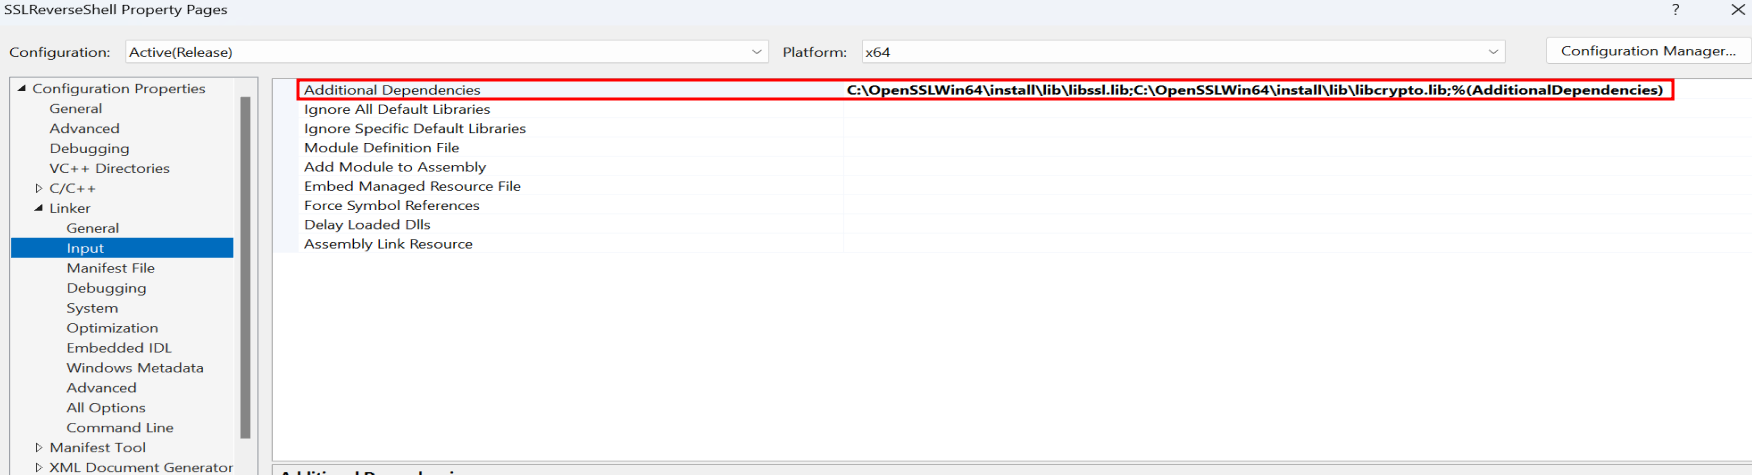
Task: Click the help question mark icon
Action: tap(1675, 10)
